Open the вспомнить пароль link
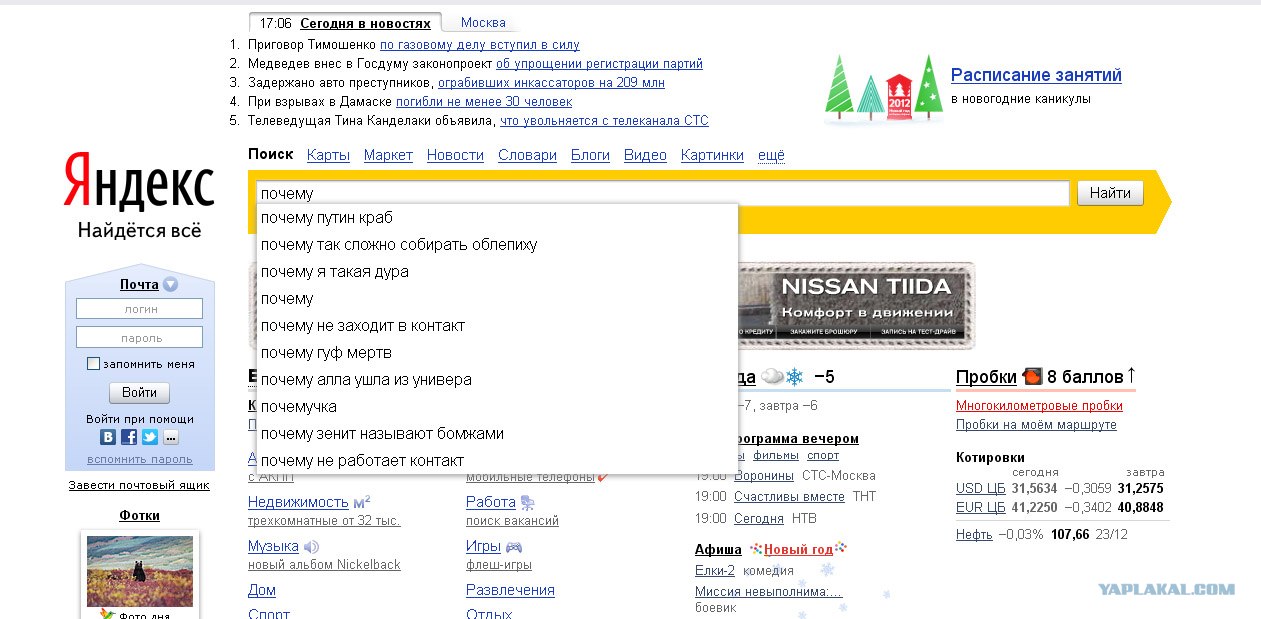1261x619 pixels. 139,459
